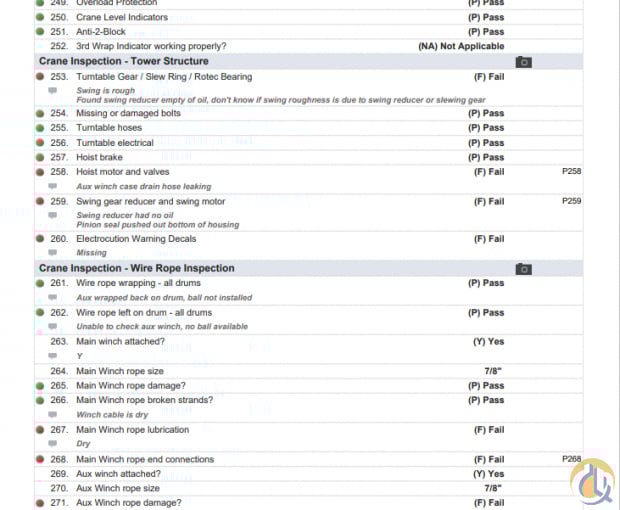Image resolution: width=620 pixels, height=510 pixels.
Task: Click red status dot for Turntable electrical
Action: (40, 142)
